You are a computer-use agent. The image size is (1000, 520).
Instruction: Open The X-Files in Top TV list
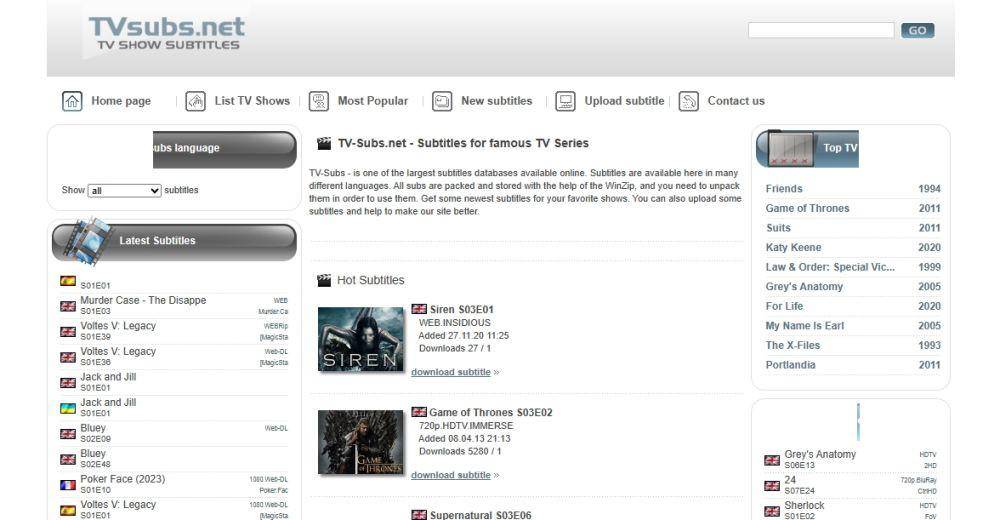pyautogui.click(x=793, y=345)
